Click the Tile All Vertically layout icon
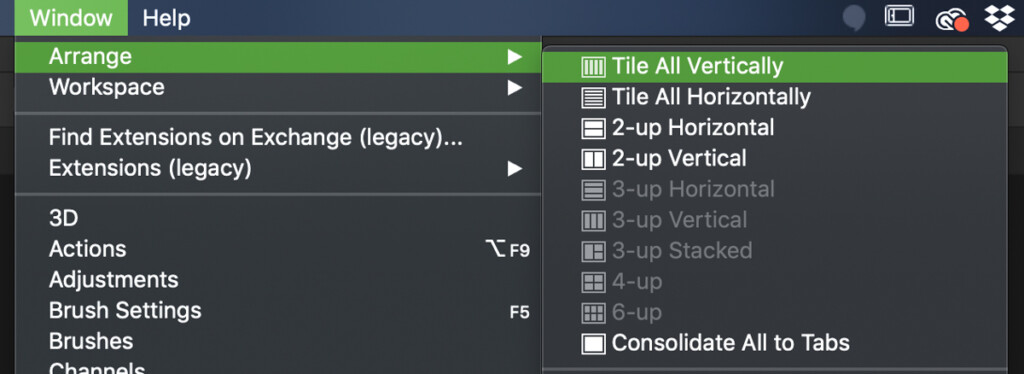This screenshot has width=1024, height=374. click(593, 67)
